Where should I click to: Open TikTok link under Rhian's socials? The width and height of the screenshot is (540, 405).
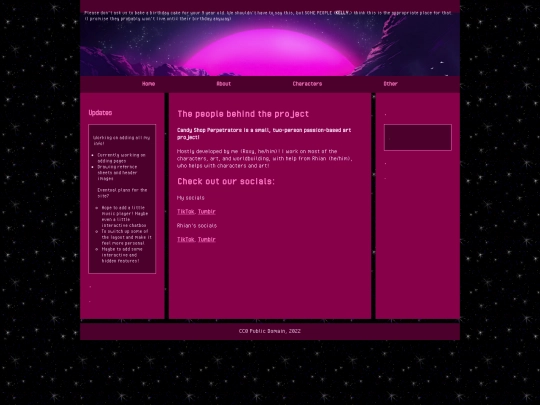[x=186, y=239]
